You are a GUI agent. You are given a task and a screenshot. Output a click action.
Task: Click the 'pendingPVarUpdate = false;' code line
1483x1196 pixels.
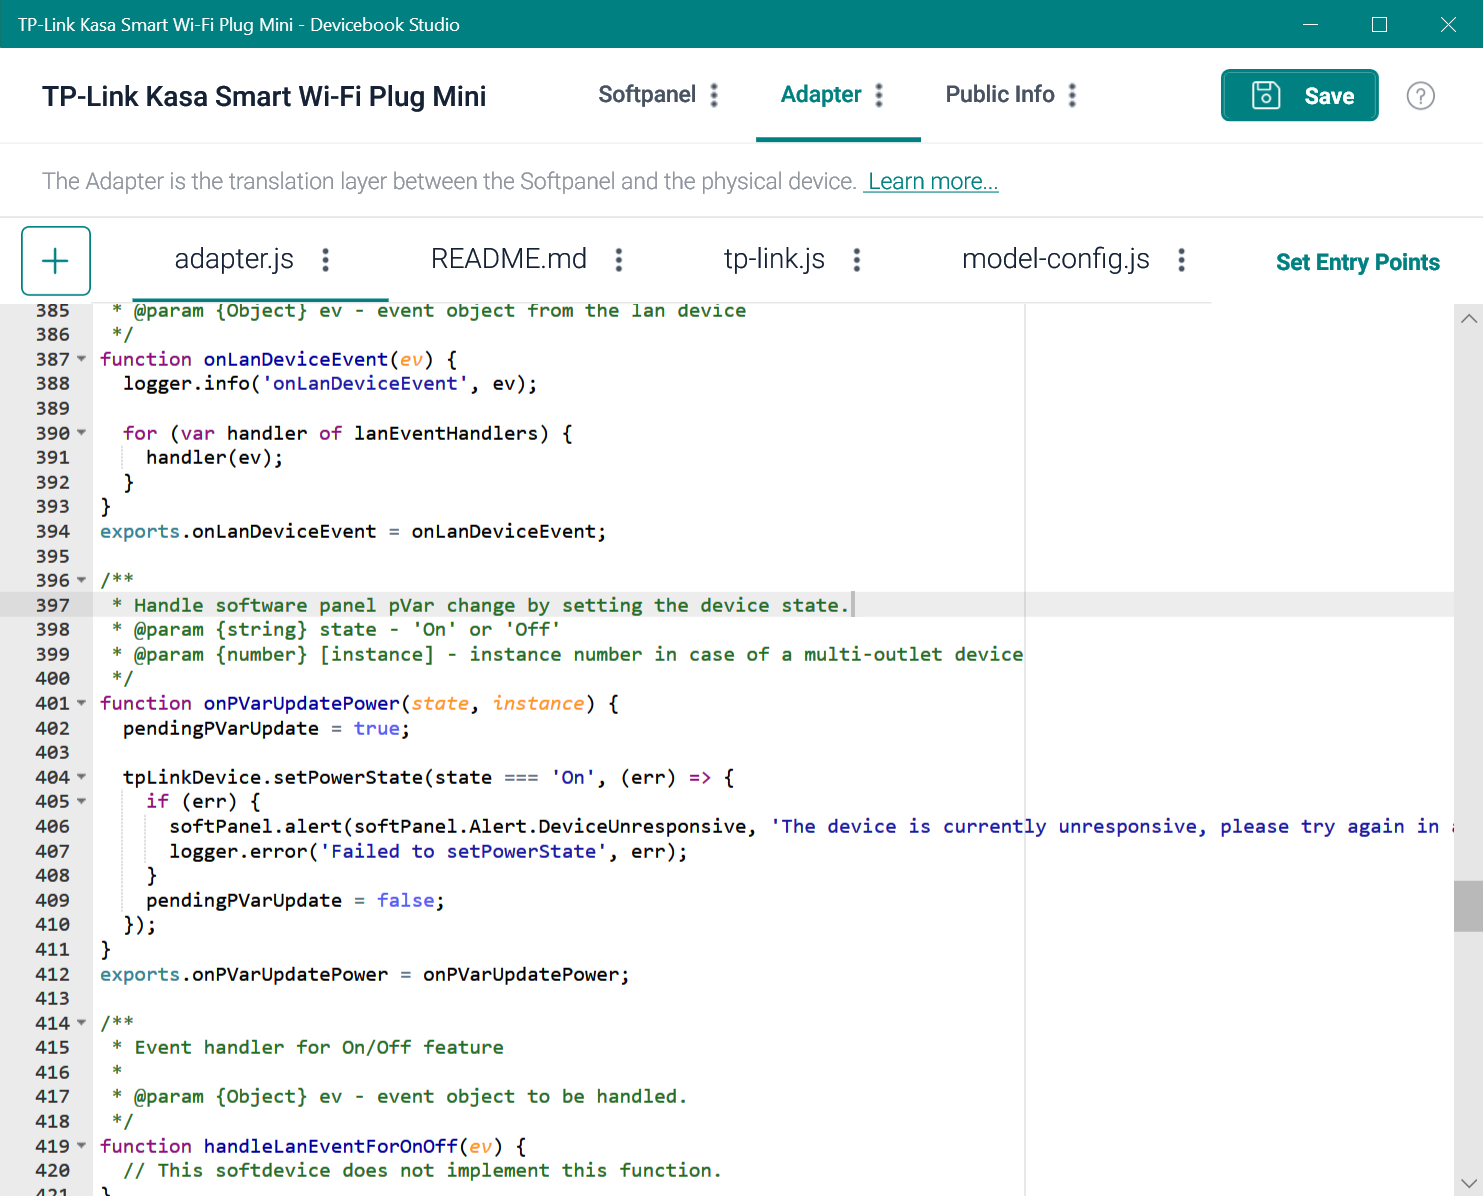coord(295,900)
